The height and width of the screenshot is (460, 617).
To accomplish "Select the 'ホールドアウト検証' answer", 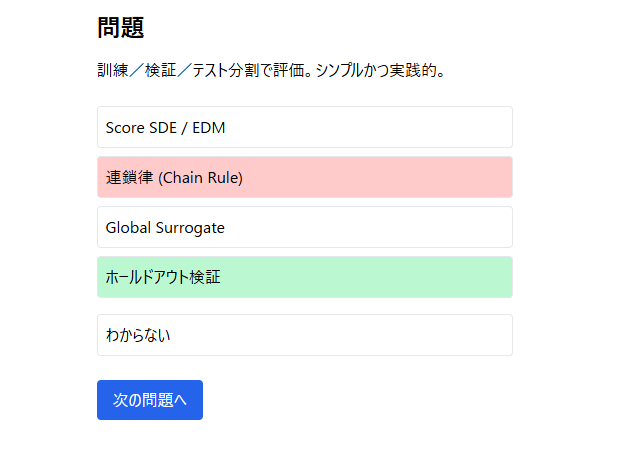I will pyautogui.click(x=304, y=277).
